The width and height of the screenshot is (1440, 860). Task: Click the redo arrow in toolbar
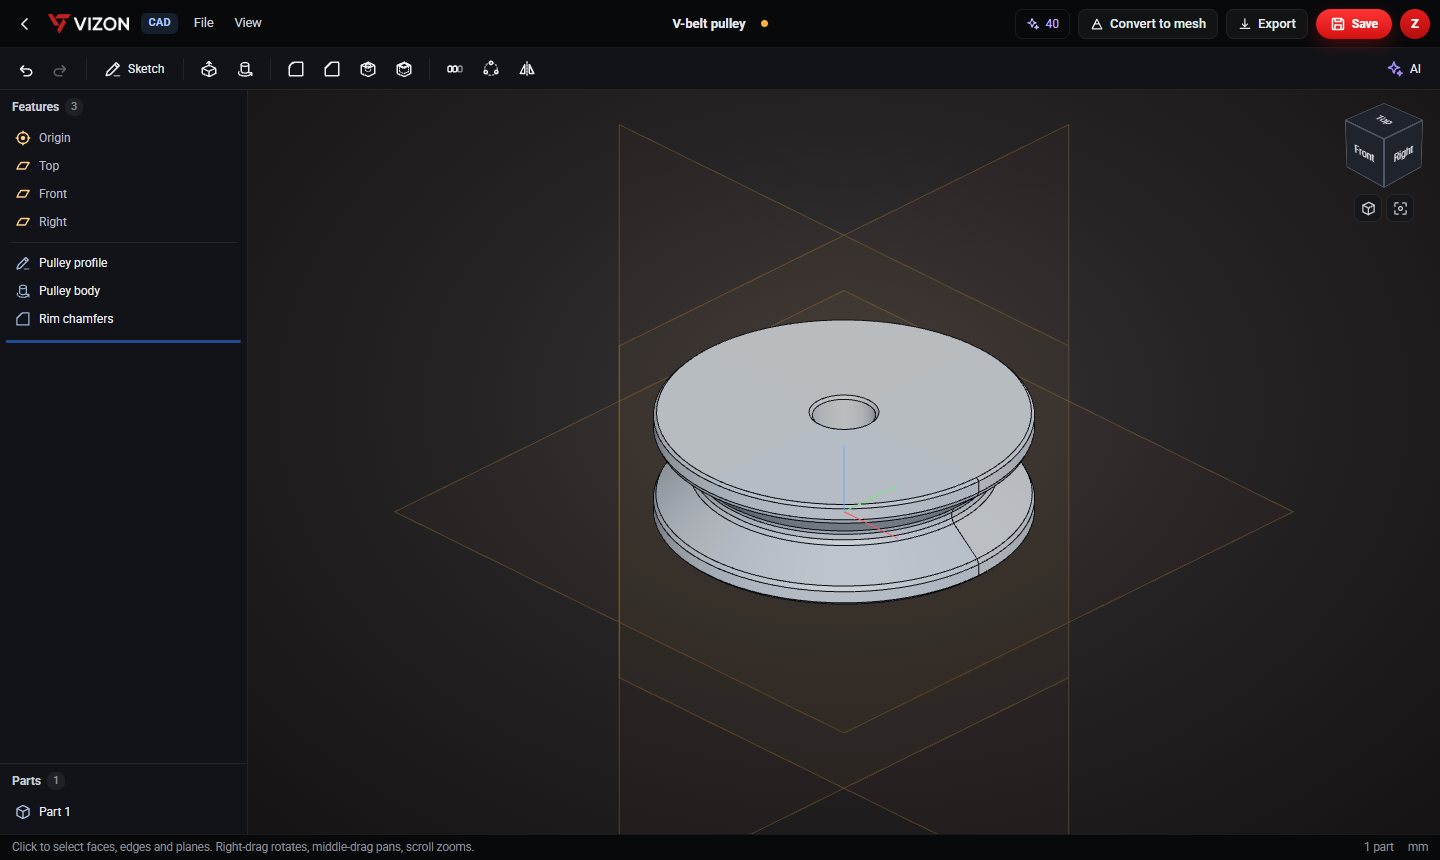coord(60,69)
